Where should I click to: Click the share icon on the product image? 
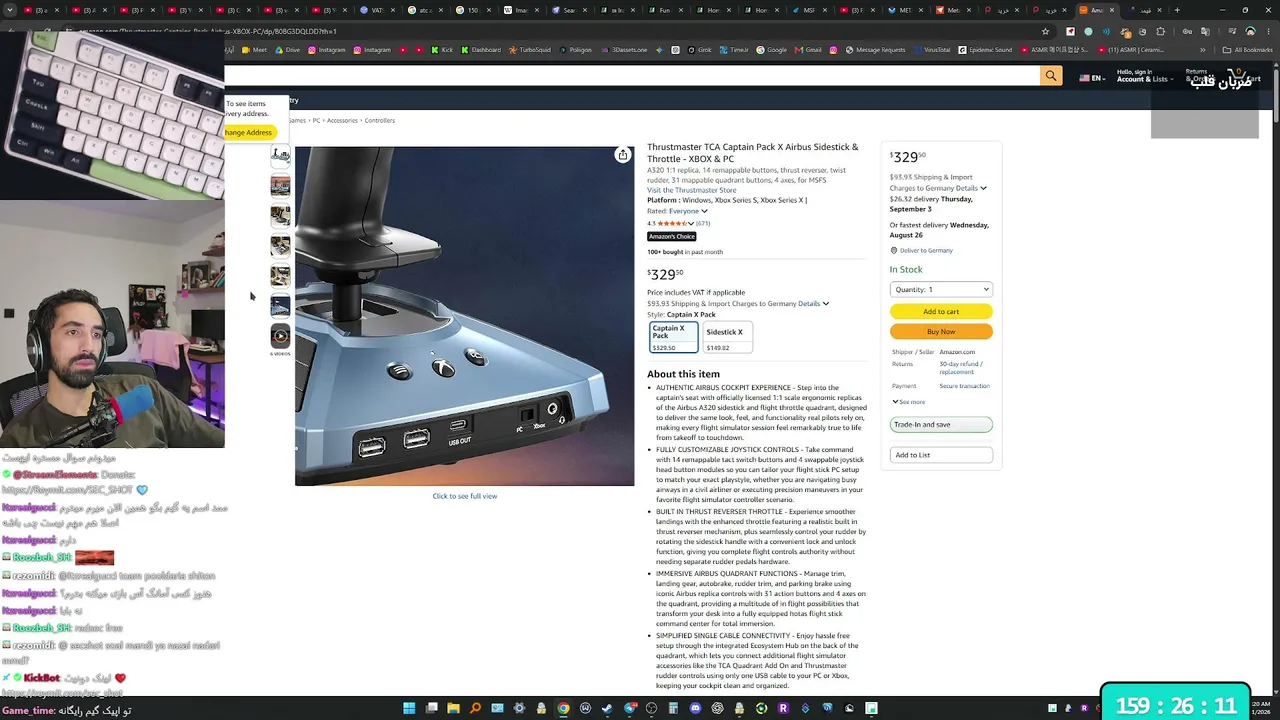(x=622, y=155)
